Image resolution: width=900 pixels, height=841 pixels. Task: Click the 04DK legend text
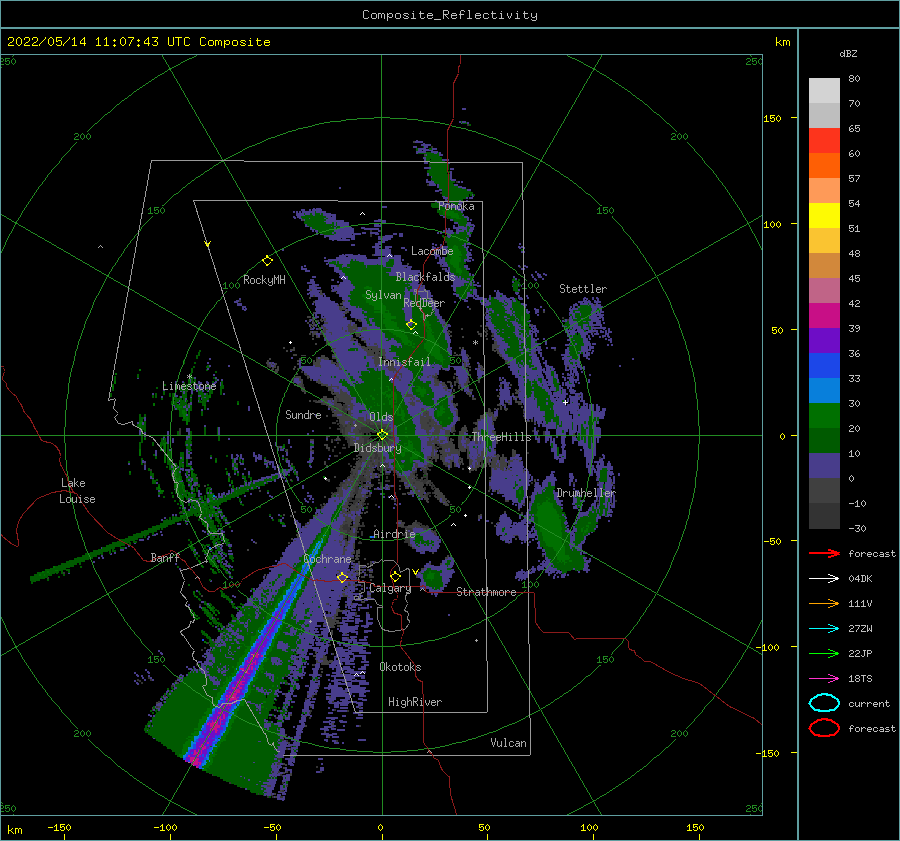860,579
